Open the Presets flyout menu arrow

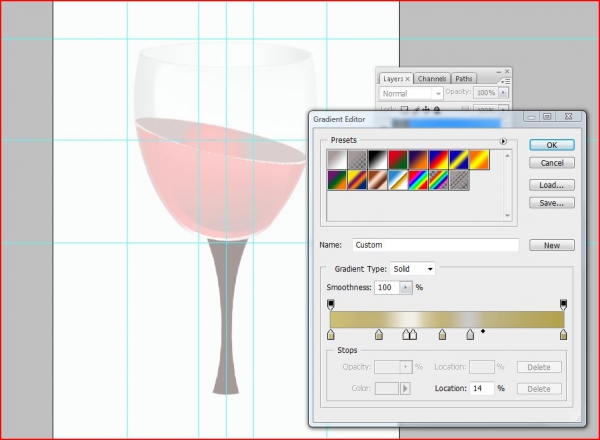503,141
